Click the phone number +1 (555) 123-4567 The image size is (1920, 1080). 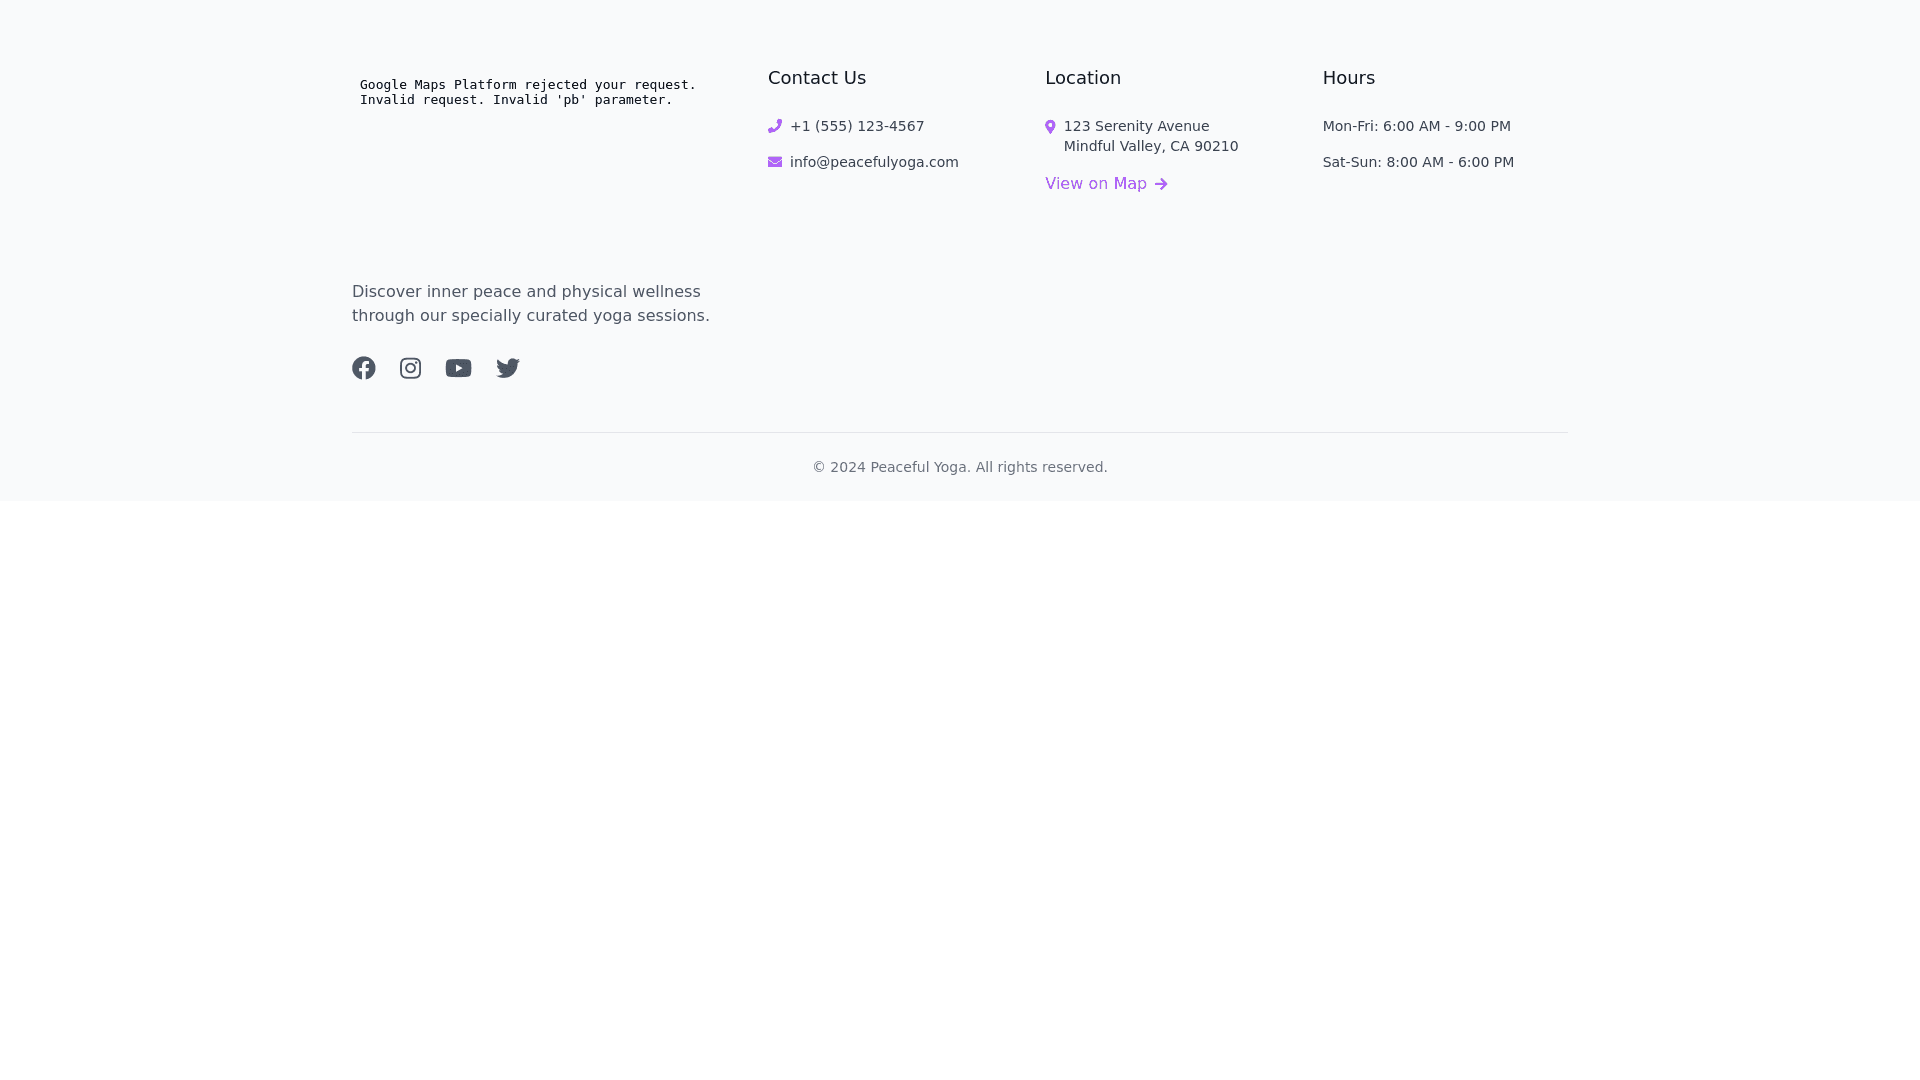[x=857, y=126]
